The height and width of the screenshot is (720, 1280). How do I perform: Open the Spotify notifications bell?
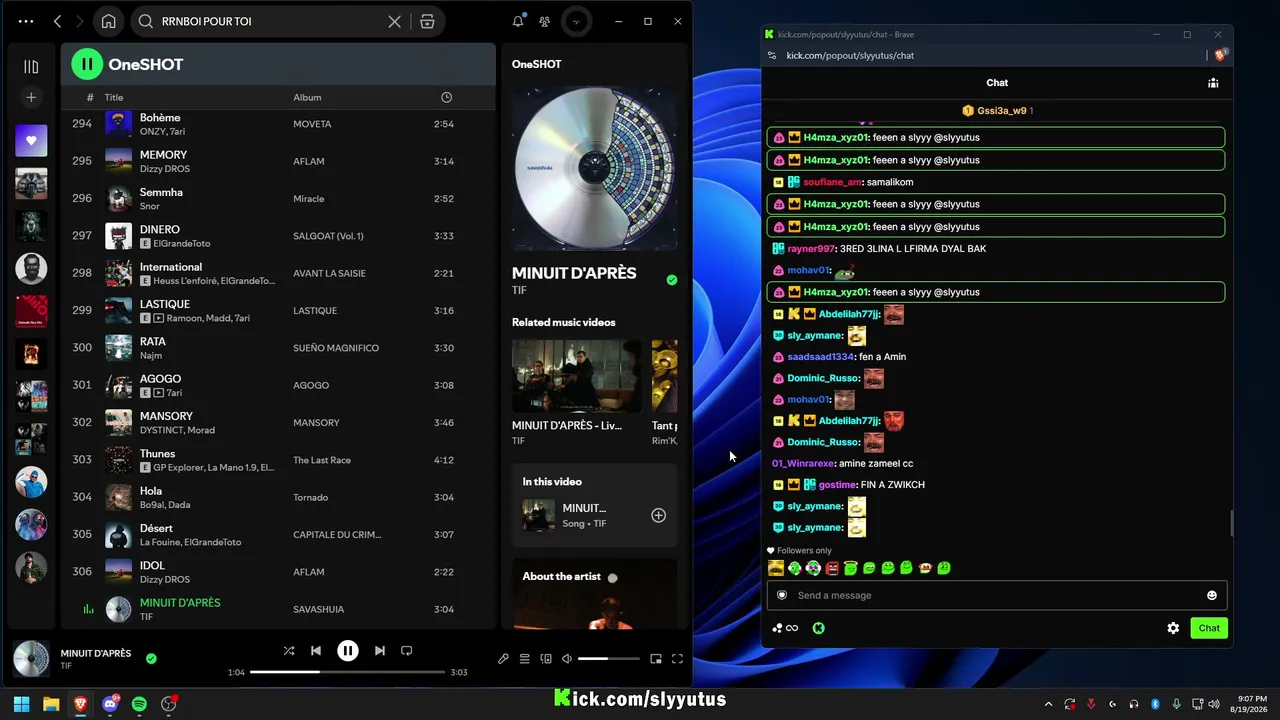tap(518, 21)
